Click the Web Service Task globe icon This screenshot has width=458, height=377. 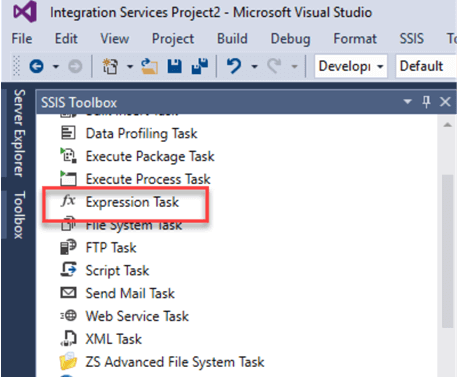click(x=68, y=316)
